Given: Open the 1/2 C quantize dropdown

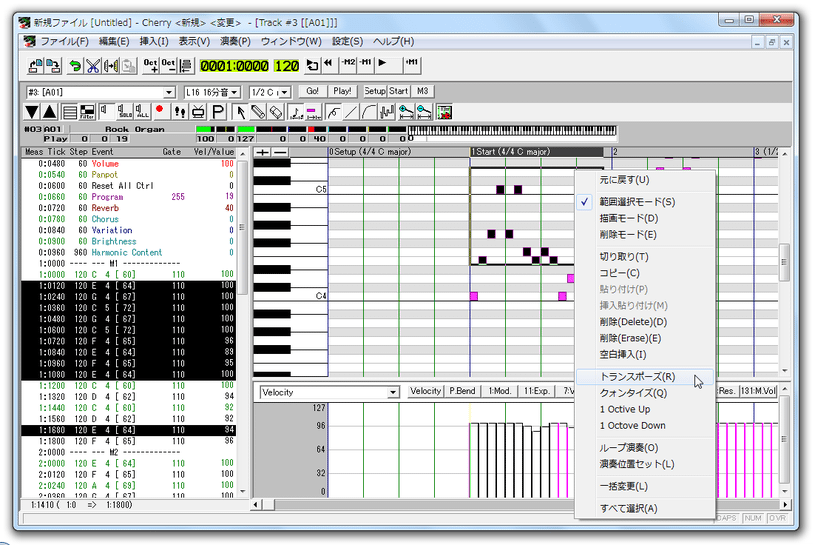Looking at the screenshot, I should pos(284,92).
